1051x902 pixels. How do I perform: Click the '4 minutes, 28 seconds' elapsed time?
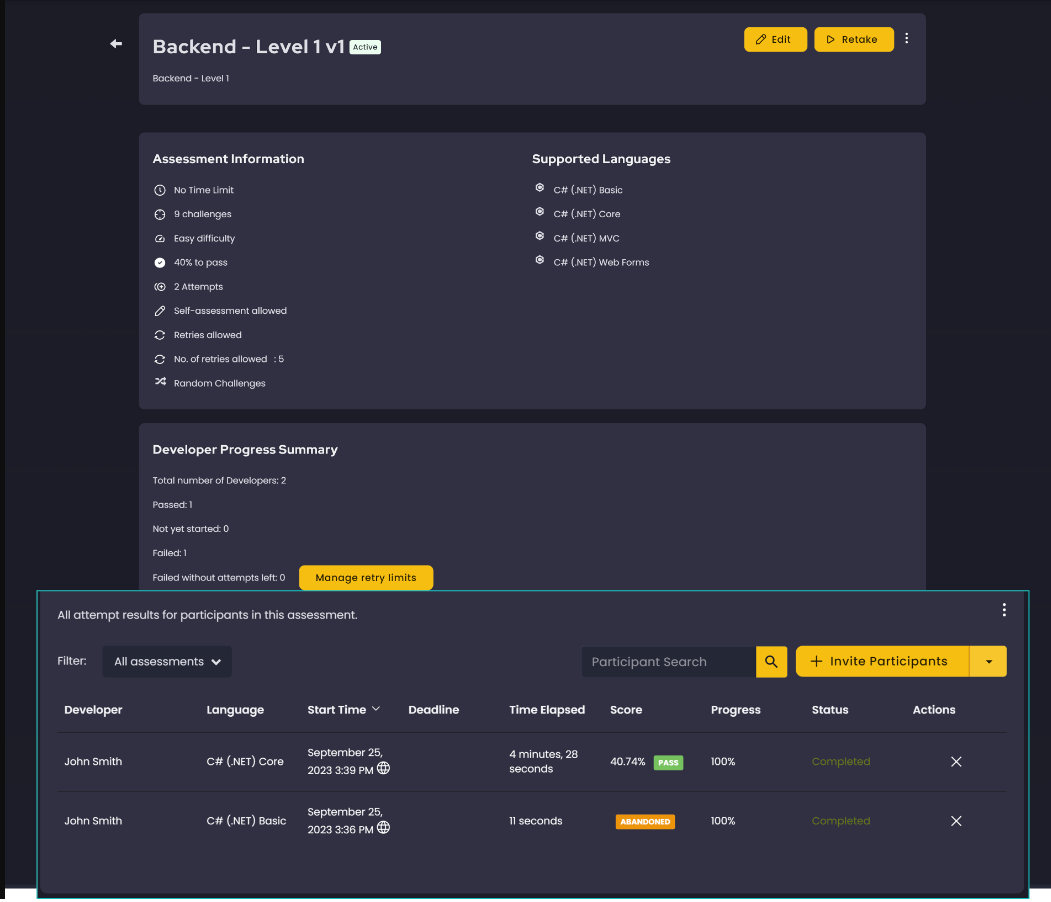(543, 761)
